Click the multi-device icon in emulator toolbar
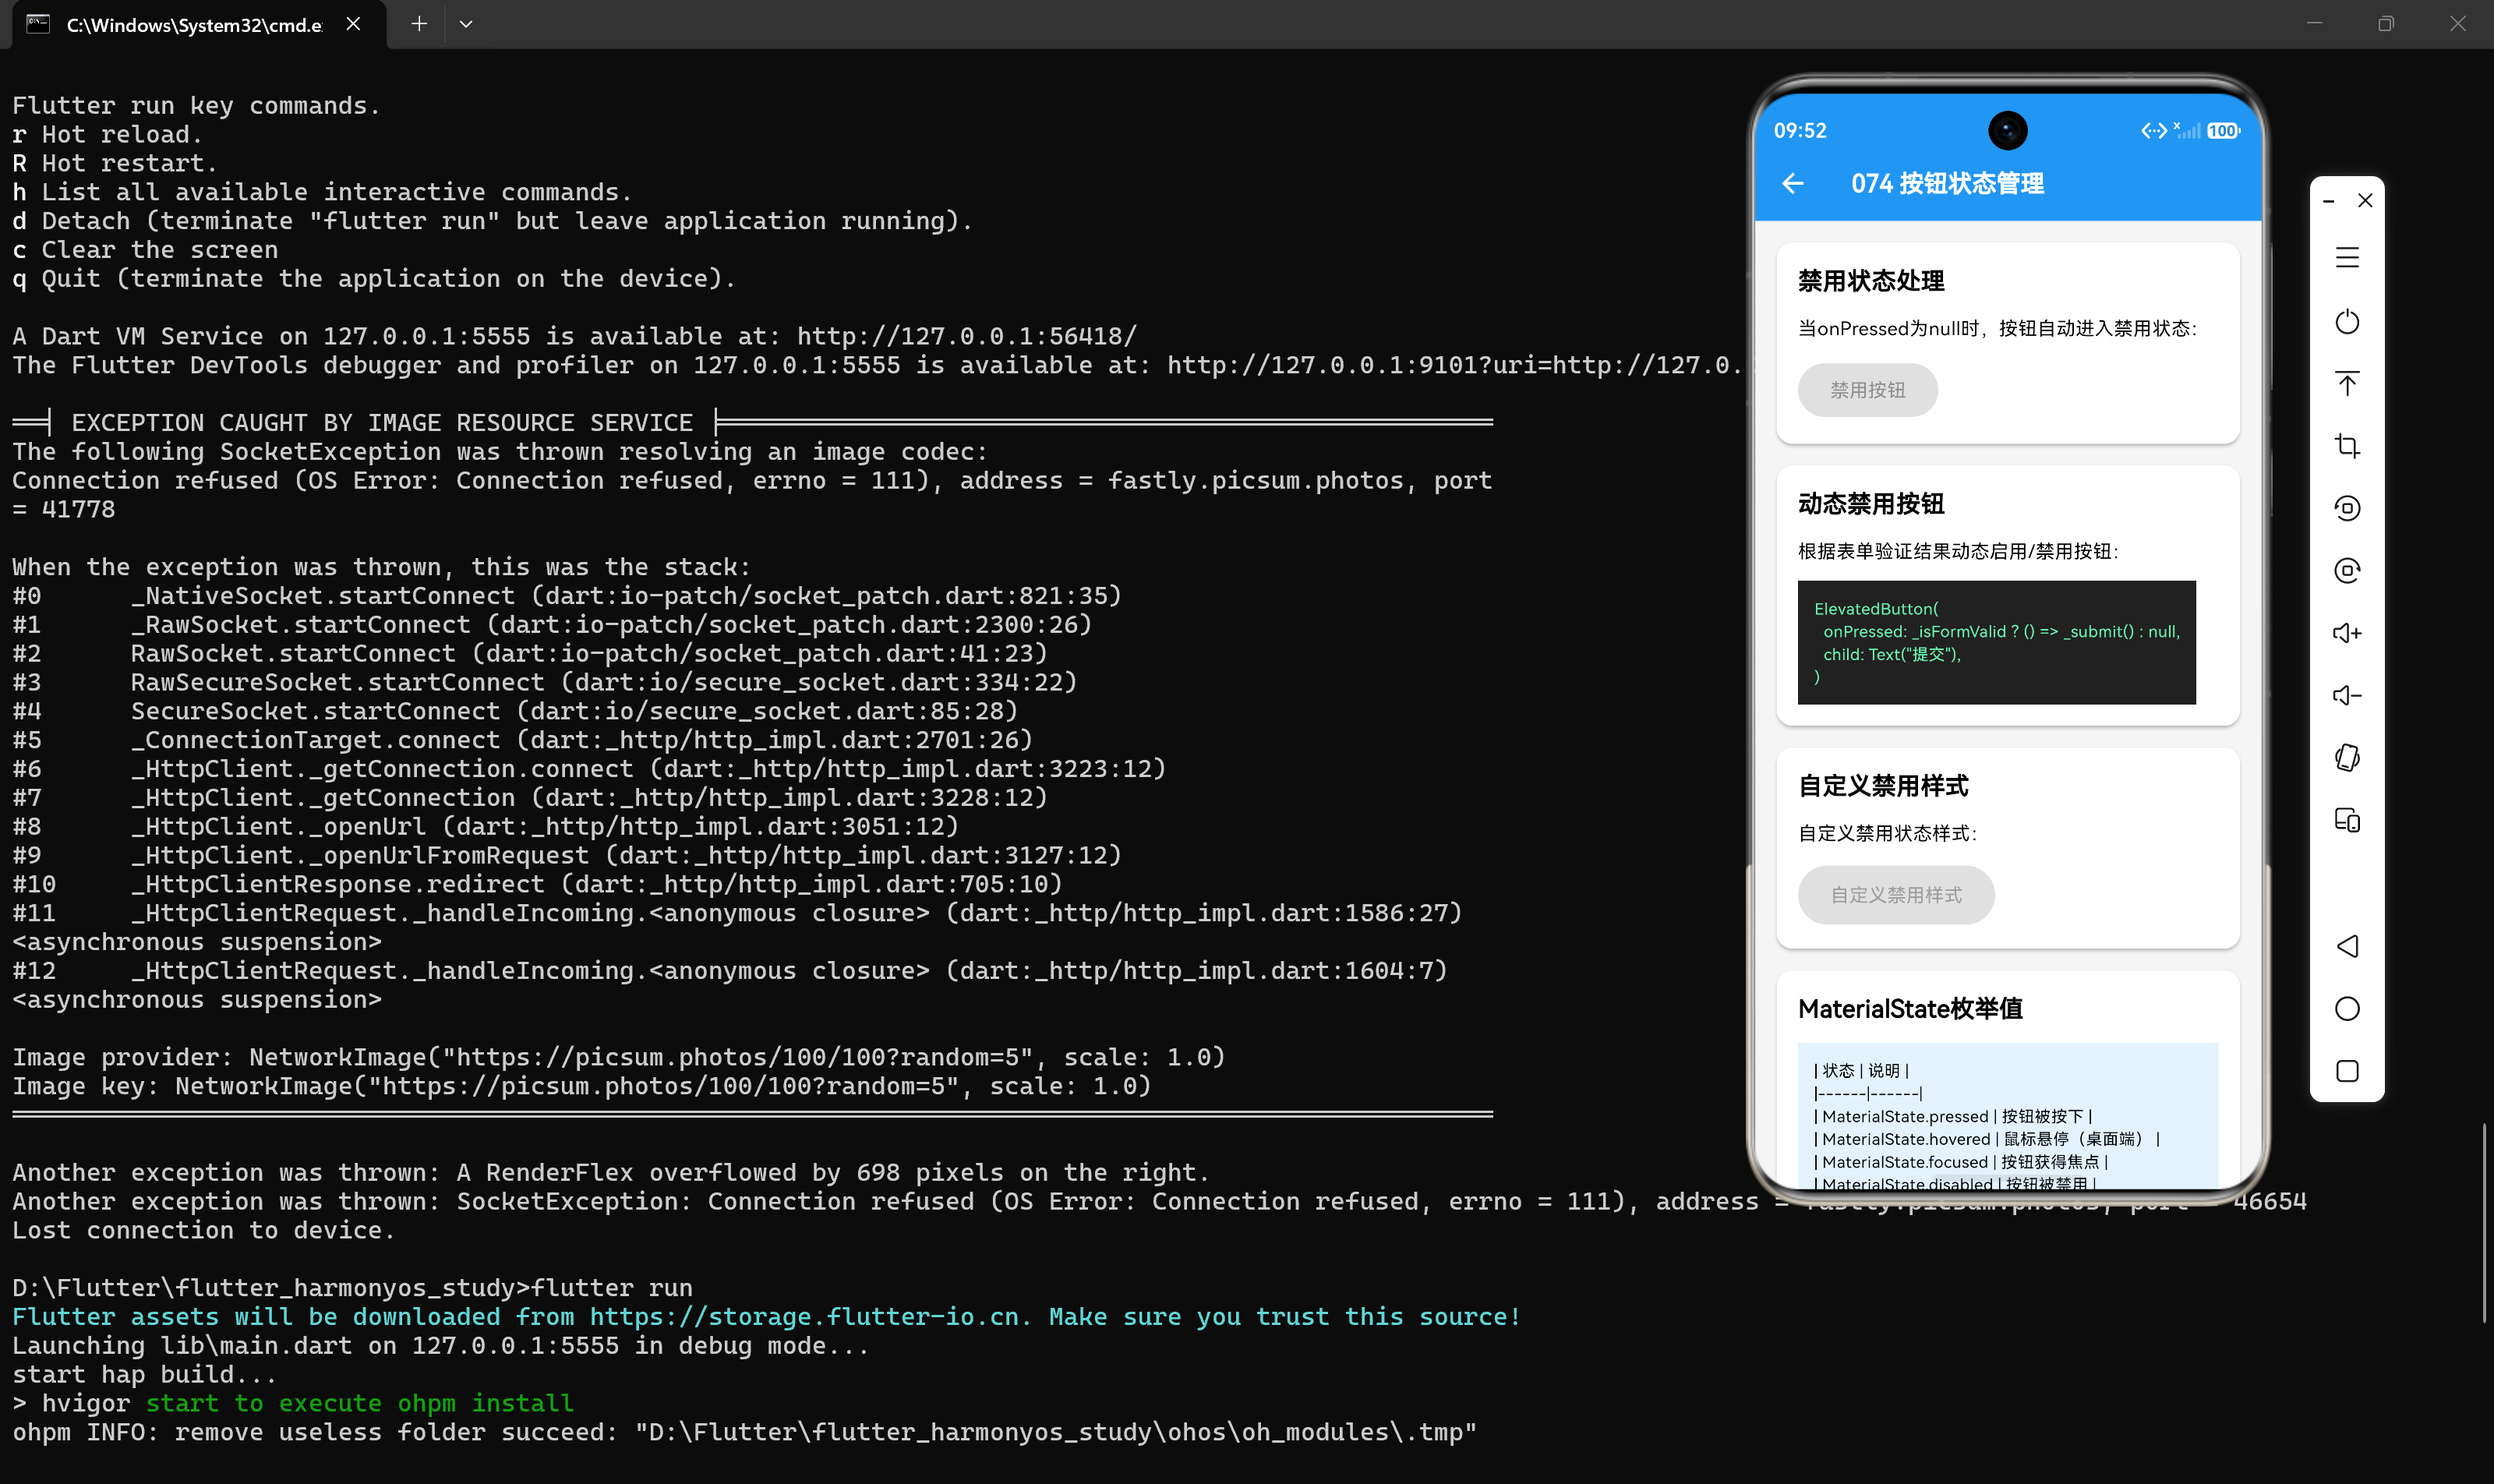This screenshot has width=2494, height=1484. click(2347, 820)
